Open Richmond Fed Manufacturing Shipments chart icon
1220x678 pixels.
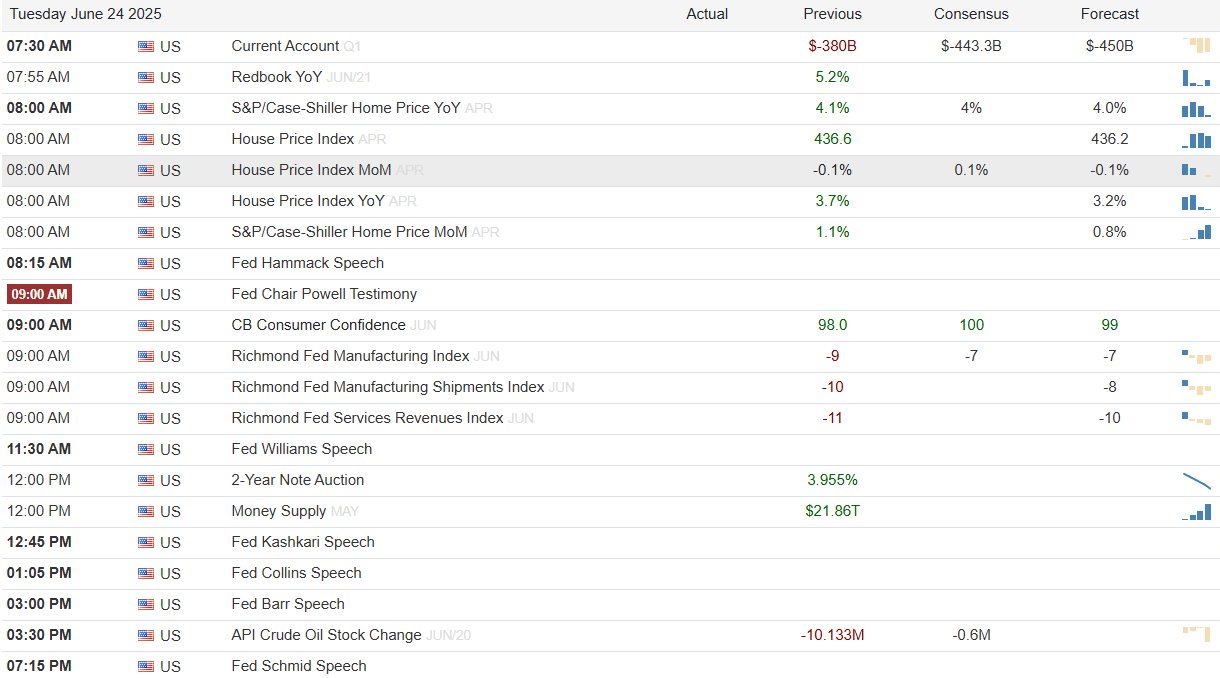[x=1197, y=387]
